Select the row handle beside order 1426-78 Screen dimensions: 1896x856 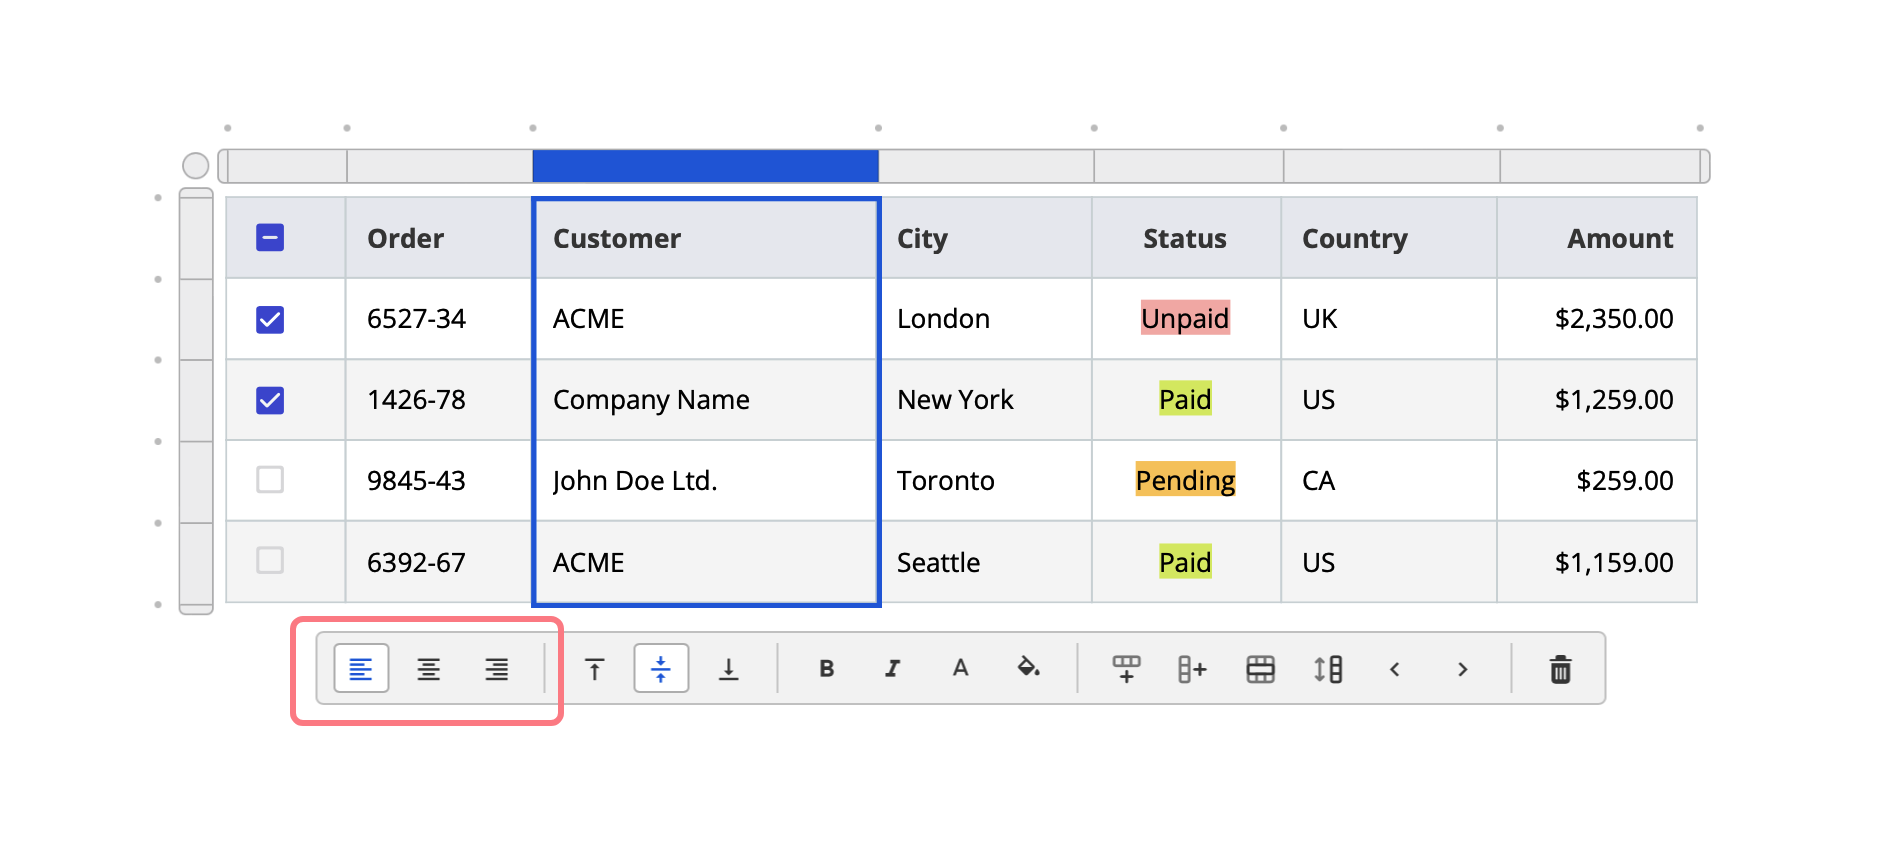point(196,400)
